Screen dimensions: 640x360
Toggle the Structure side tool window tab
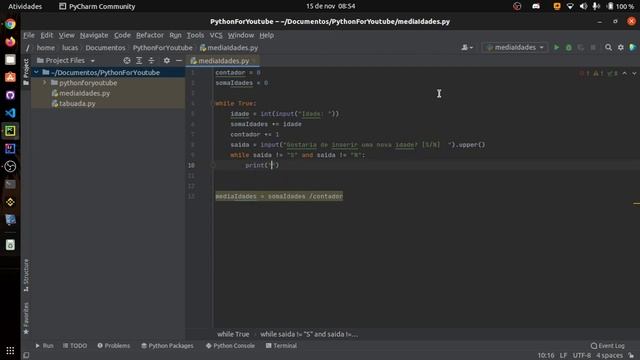(x=26, y=275)
